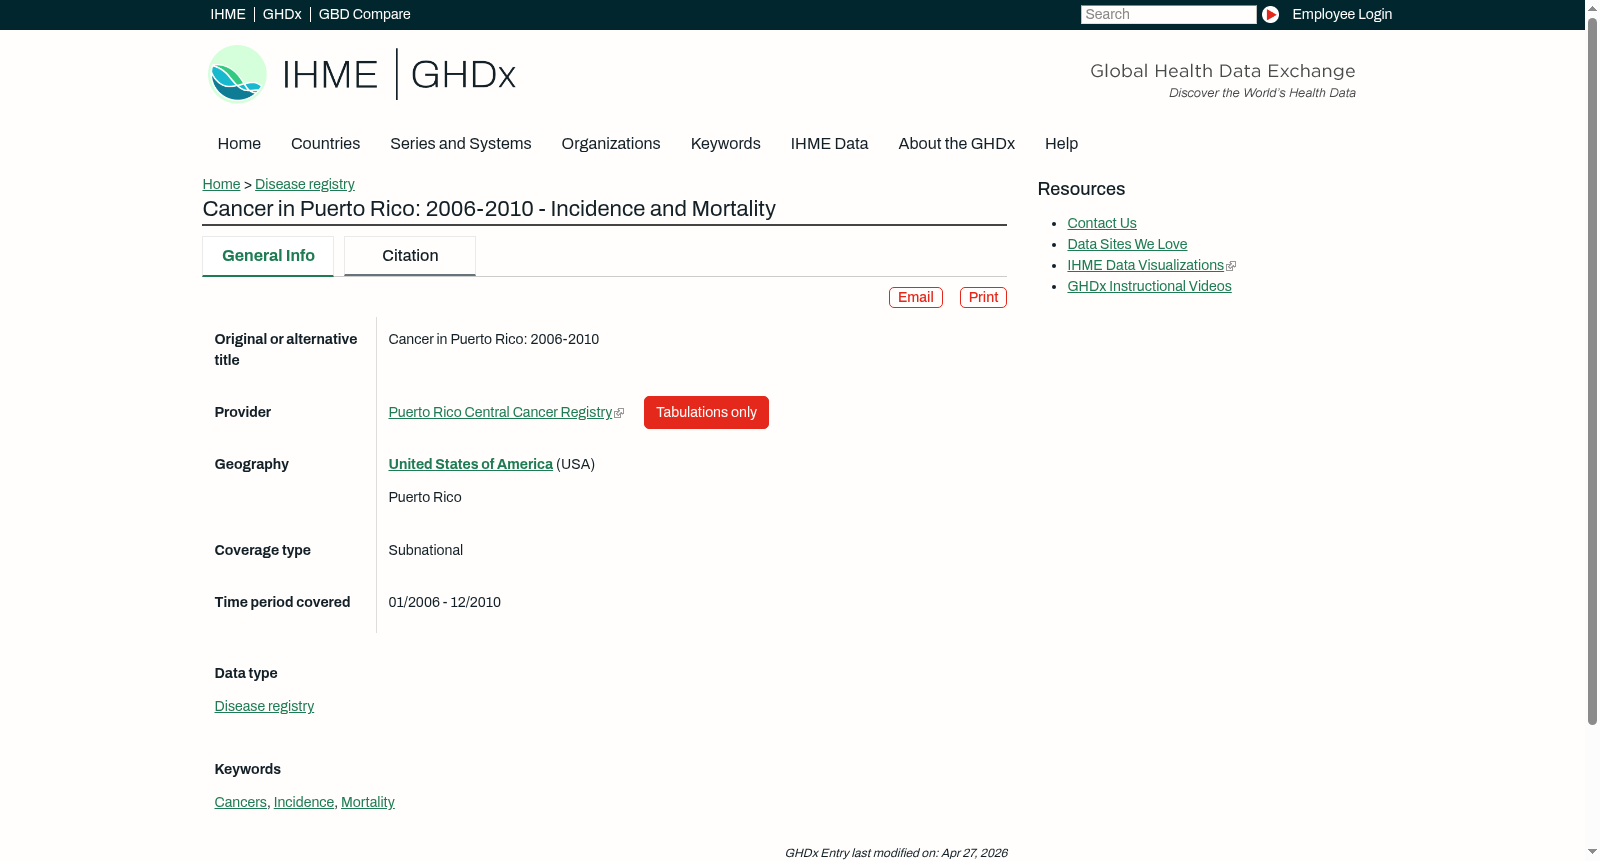Click the Tabulations only red badge
This screenshot has width=1600, height=861.
(706, 413)
